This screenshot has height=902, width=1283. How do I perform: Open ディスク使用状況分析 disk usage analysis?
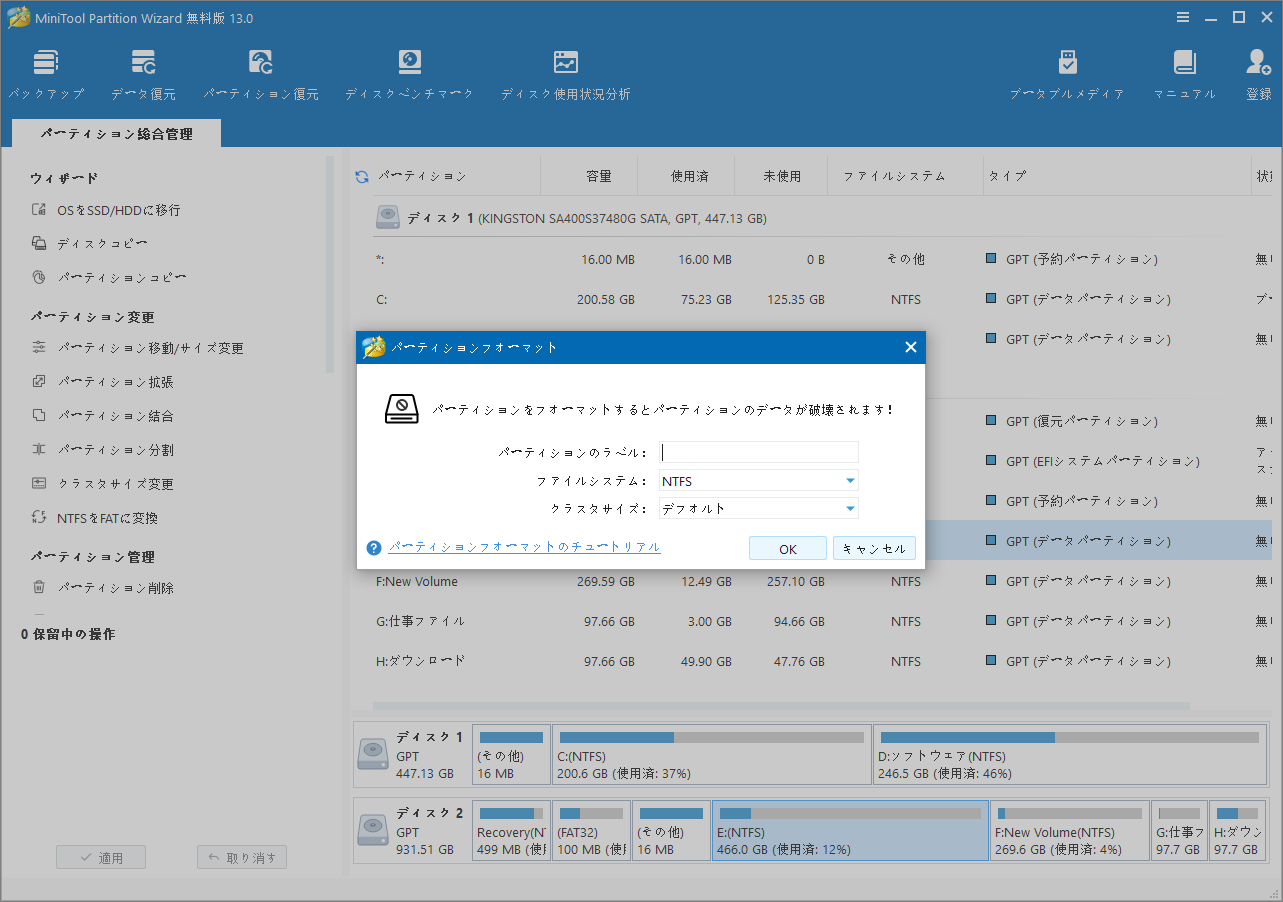tap(565, 72)
